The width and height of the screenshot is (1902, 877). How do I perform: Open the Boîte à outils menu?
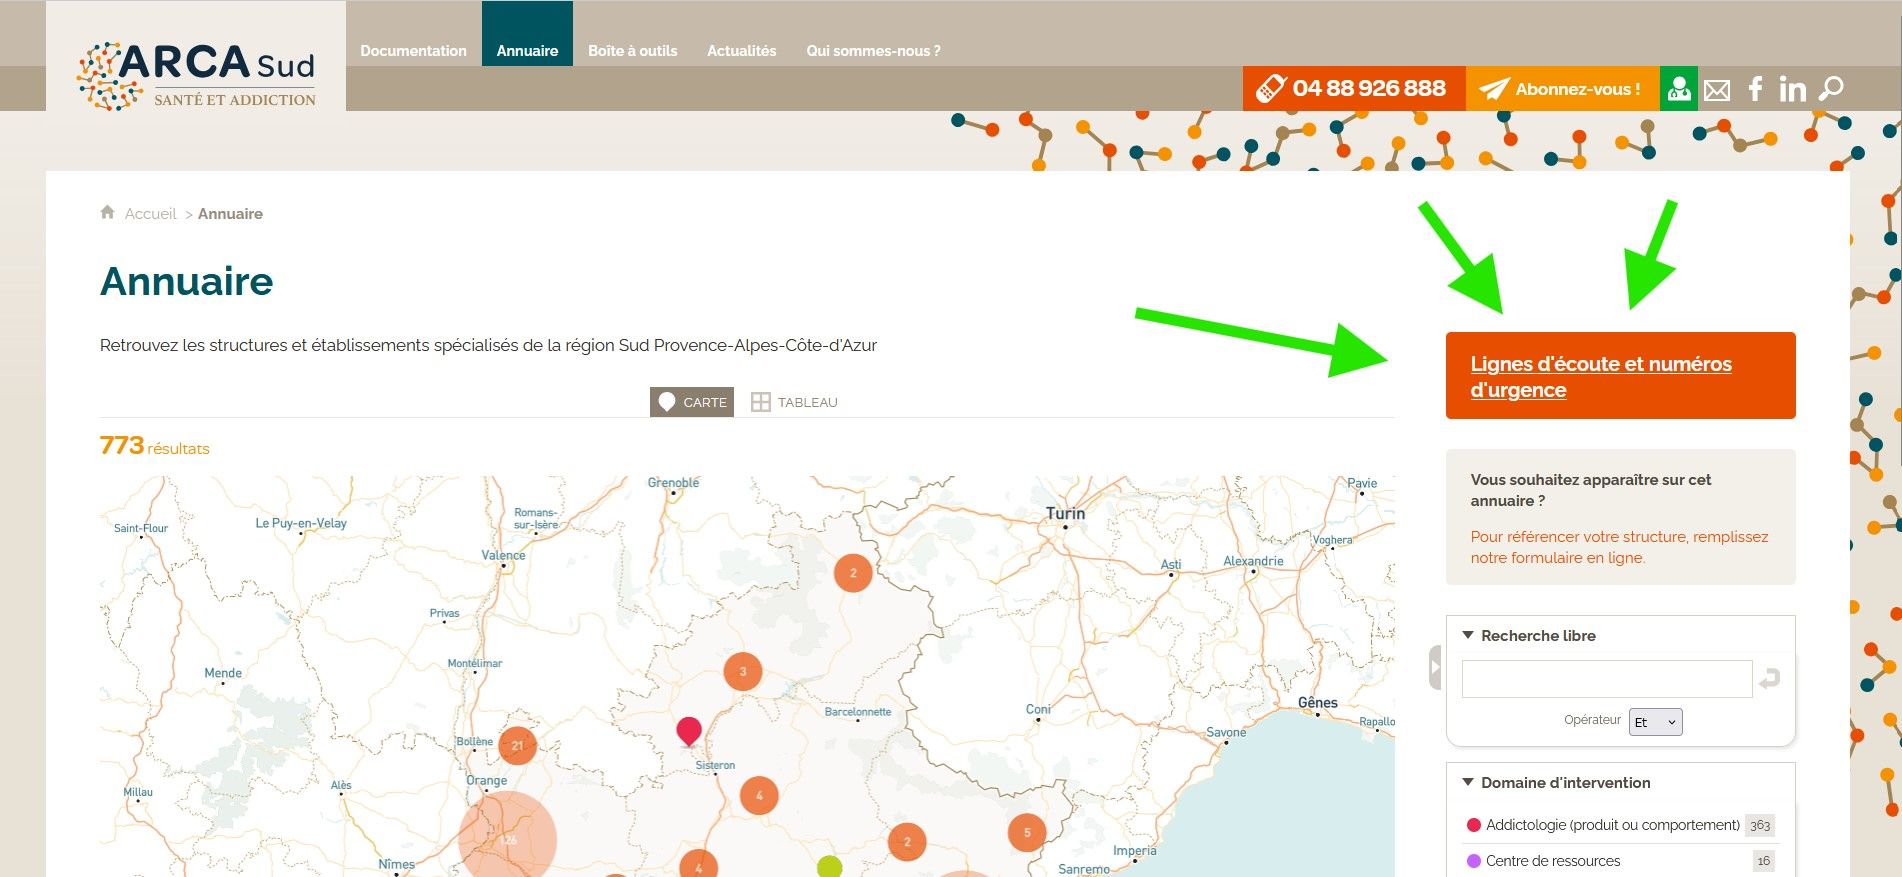tap(632, 51)
